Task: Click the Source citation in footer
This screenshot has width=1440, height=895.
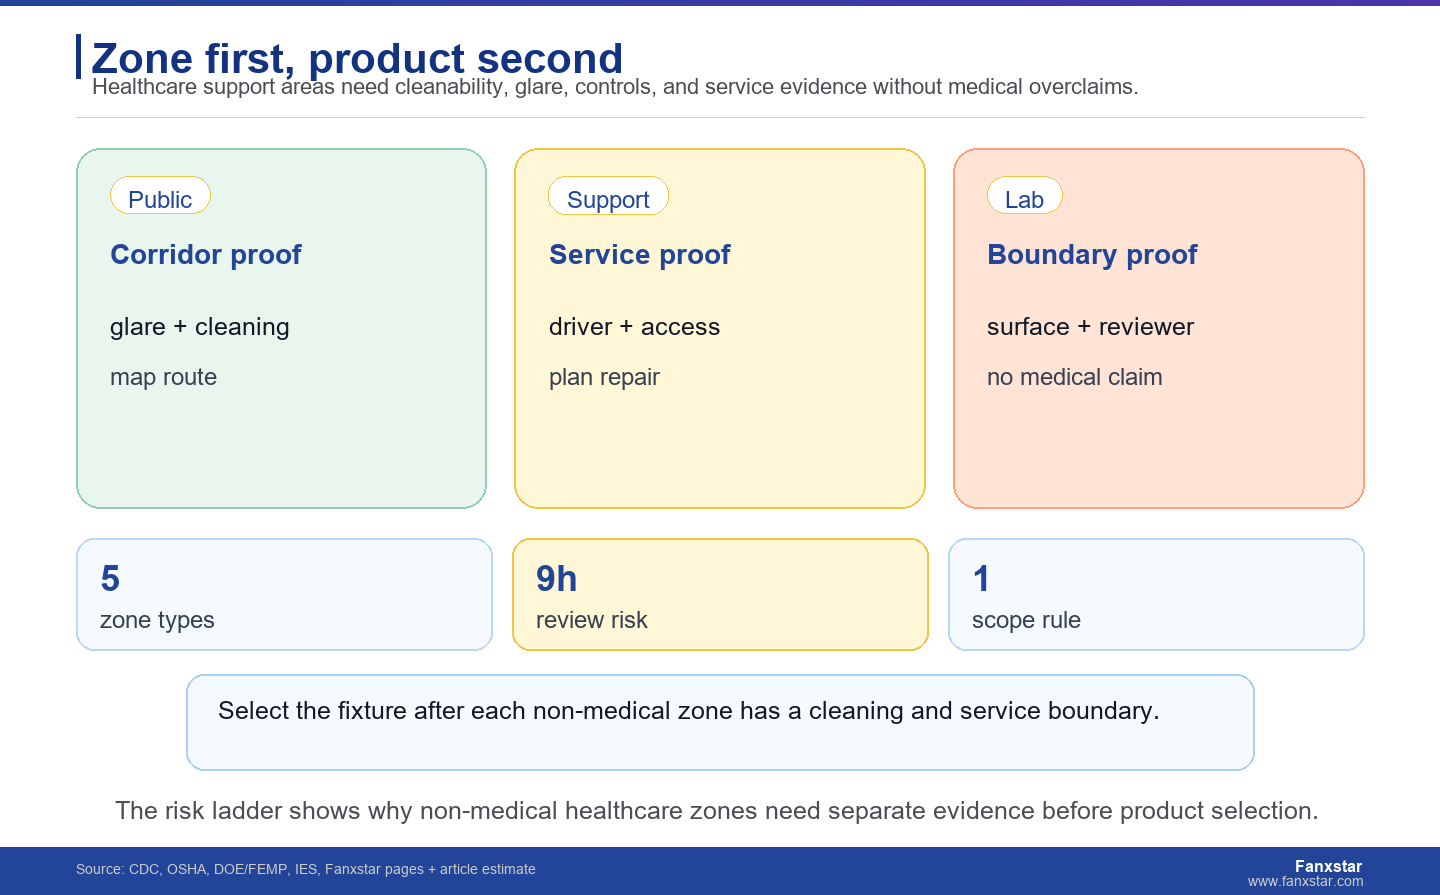Action: pyautogui.click(x=306, y=869)
